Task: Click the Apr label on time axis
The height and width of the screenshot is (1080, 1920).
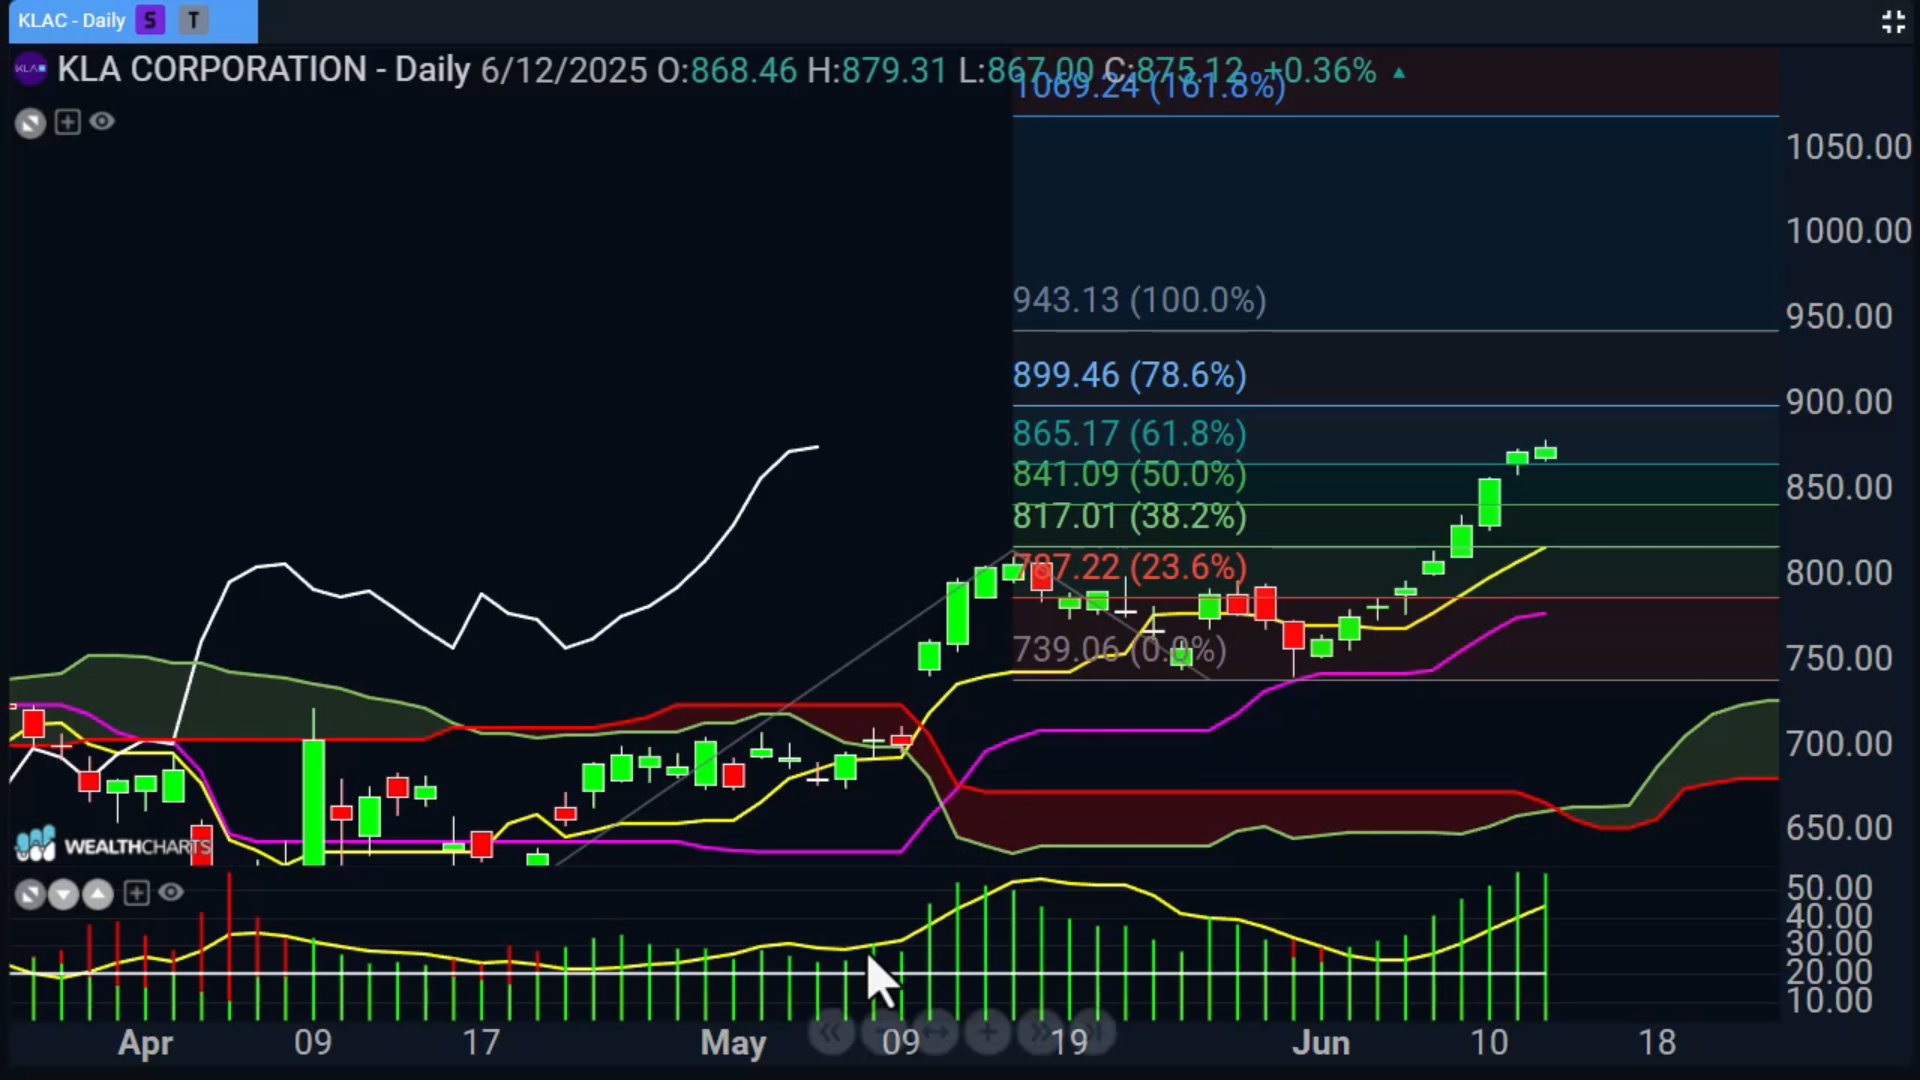Action: (x=146, y=1044)
